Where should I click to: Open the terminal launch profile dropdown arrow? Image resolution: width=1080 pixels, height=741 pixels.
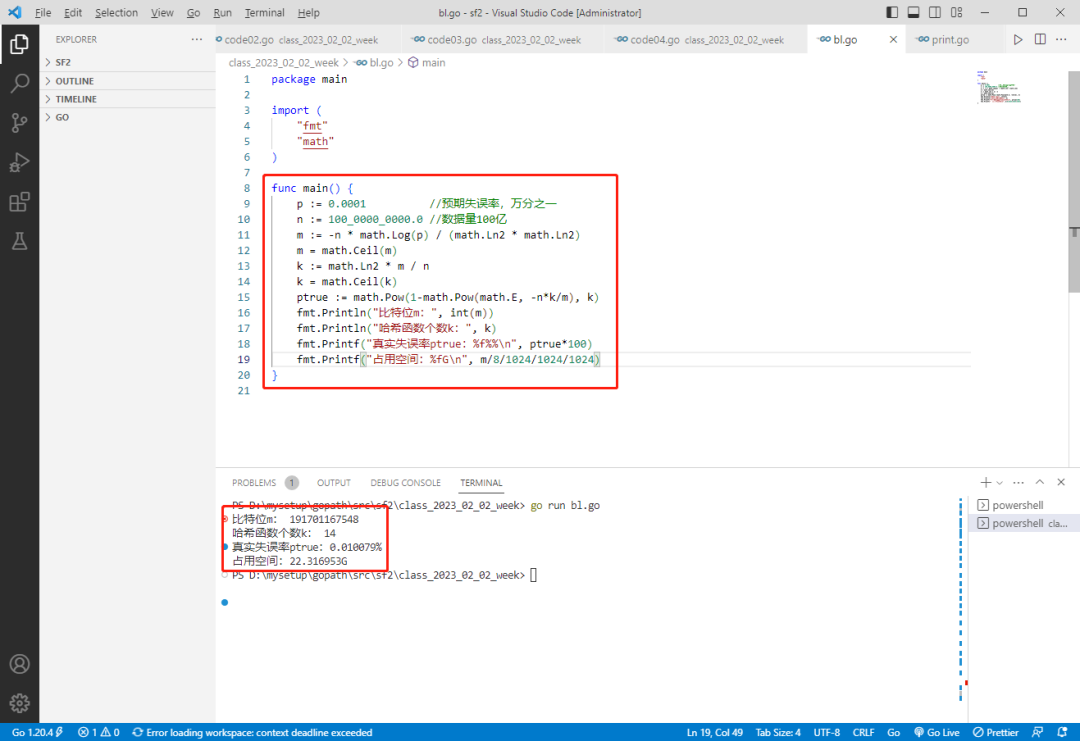click(999, 483)
